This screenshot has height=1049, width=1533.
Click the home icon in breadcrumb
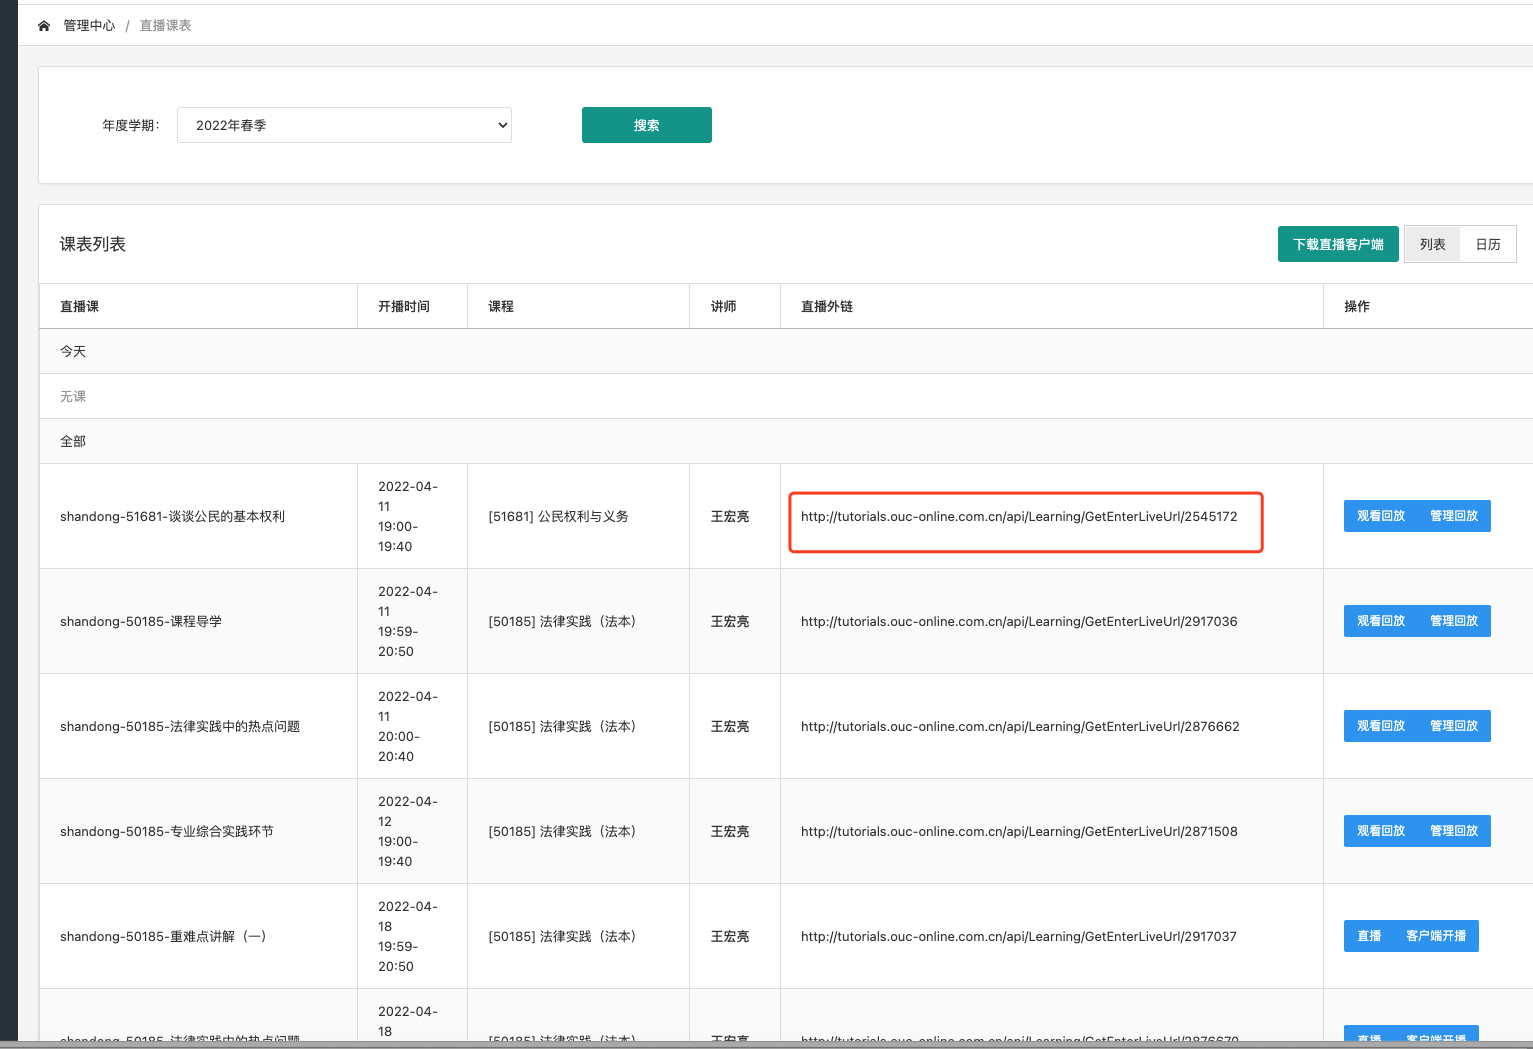[x=44, y=26]
